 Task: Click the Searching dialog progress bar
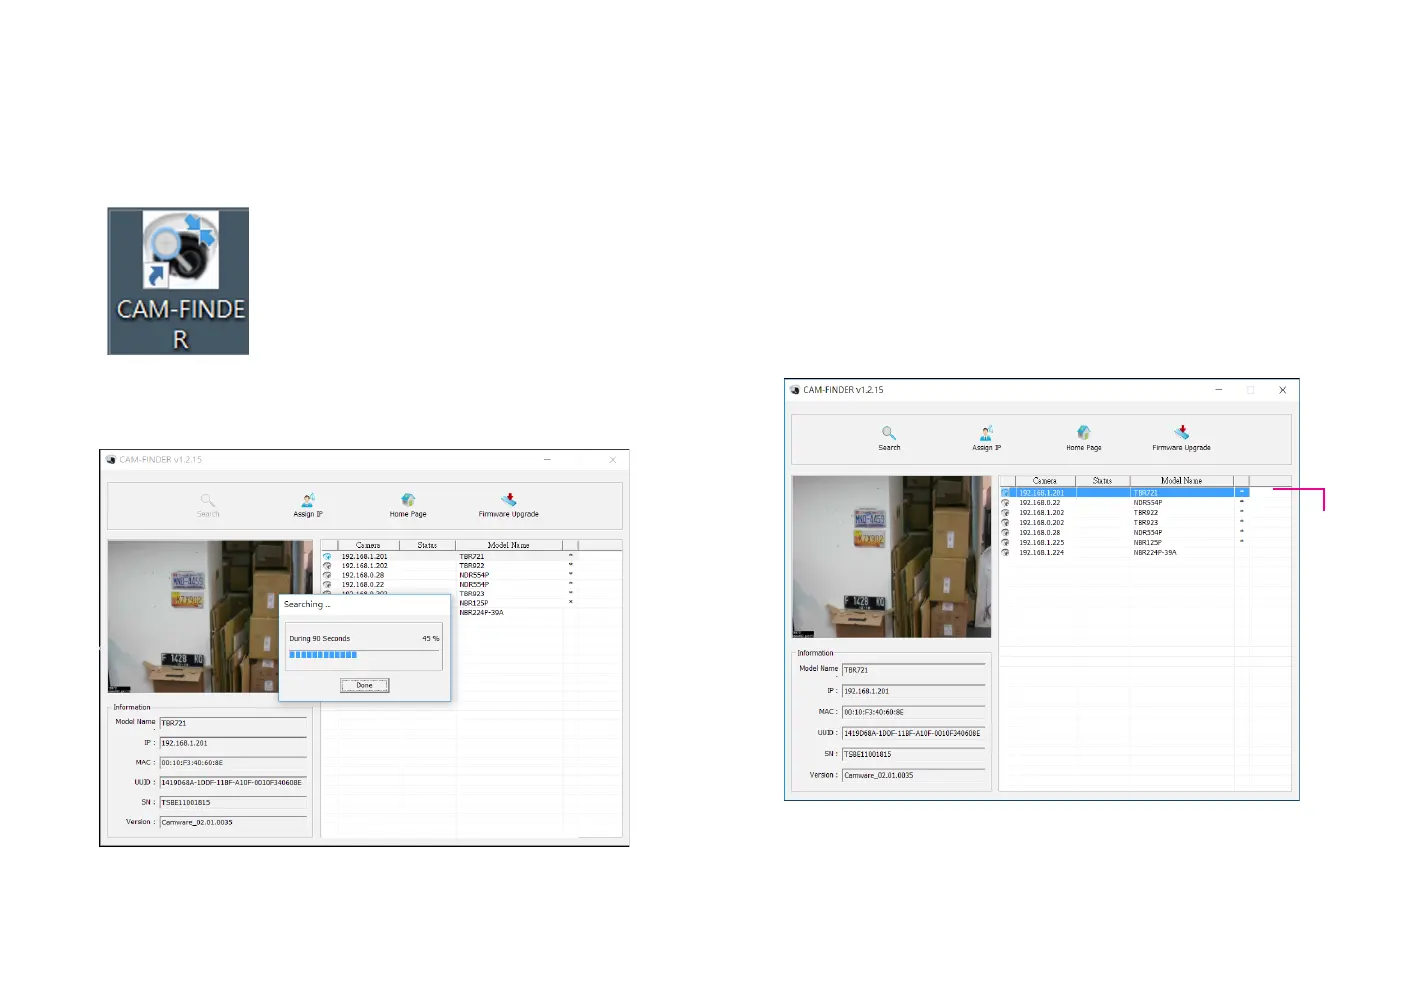(365, 655)
